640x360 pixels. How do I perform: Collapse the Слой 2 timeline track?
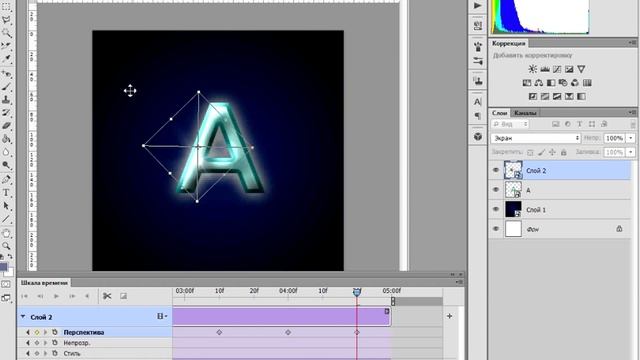[23, 317]
